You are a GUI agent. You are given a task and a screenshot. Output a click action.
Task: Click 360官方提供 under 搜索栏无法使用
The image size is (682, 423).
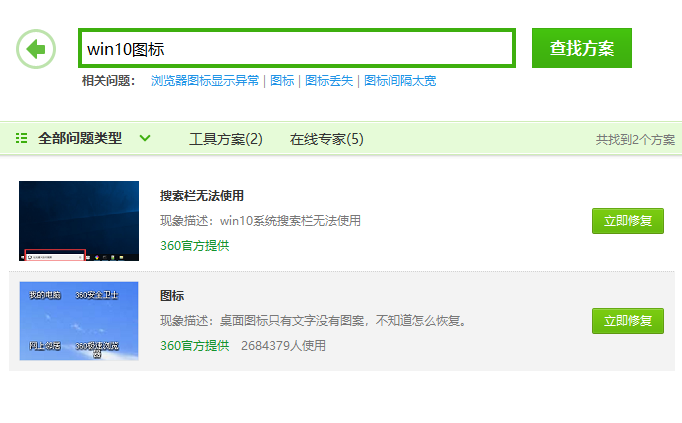click(x=194, y=245)
